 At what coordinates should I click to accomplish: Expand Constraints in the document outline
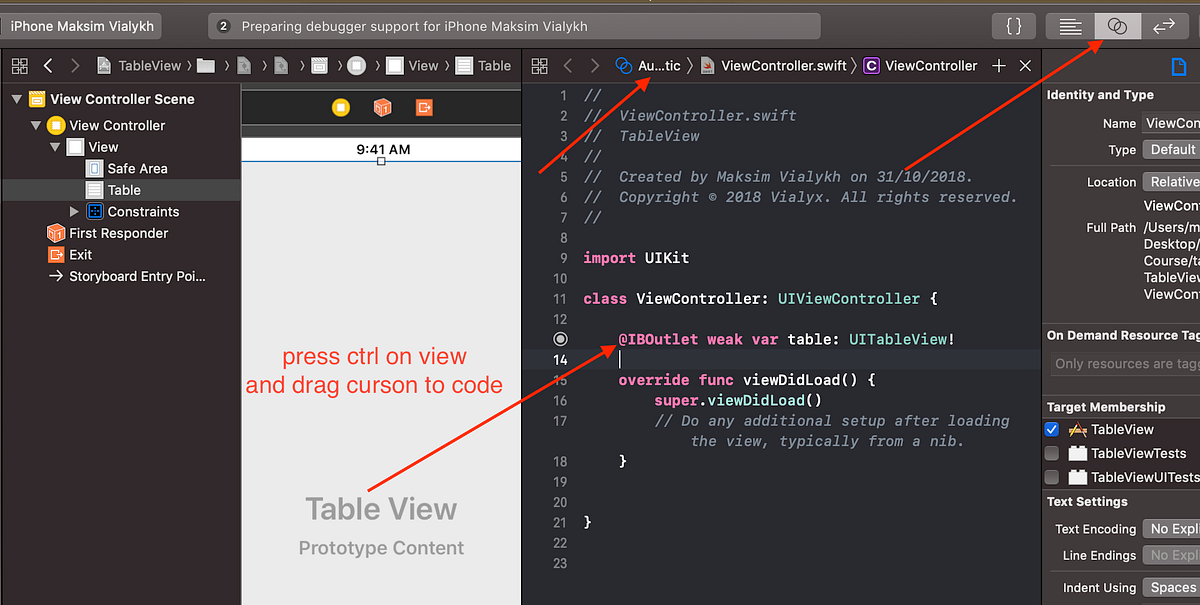pos(73,211)
